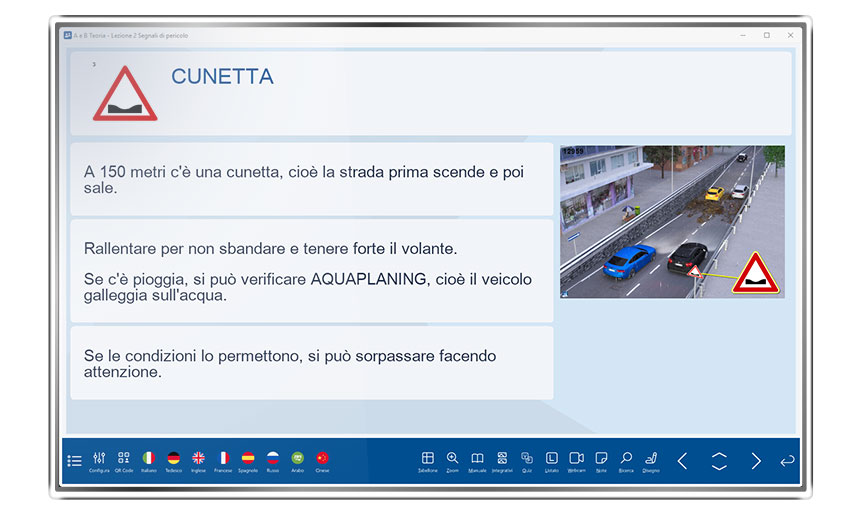
Task: Expand the up/down chevron control
Action: [x=719, y=461]
